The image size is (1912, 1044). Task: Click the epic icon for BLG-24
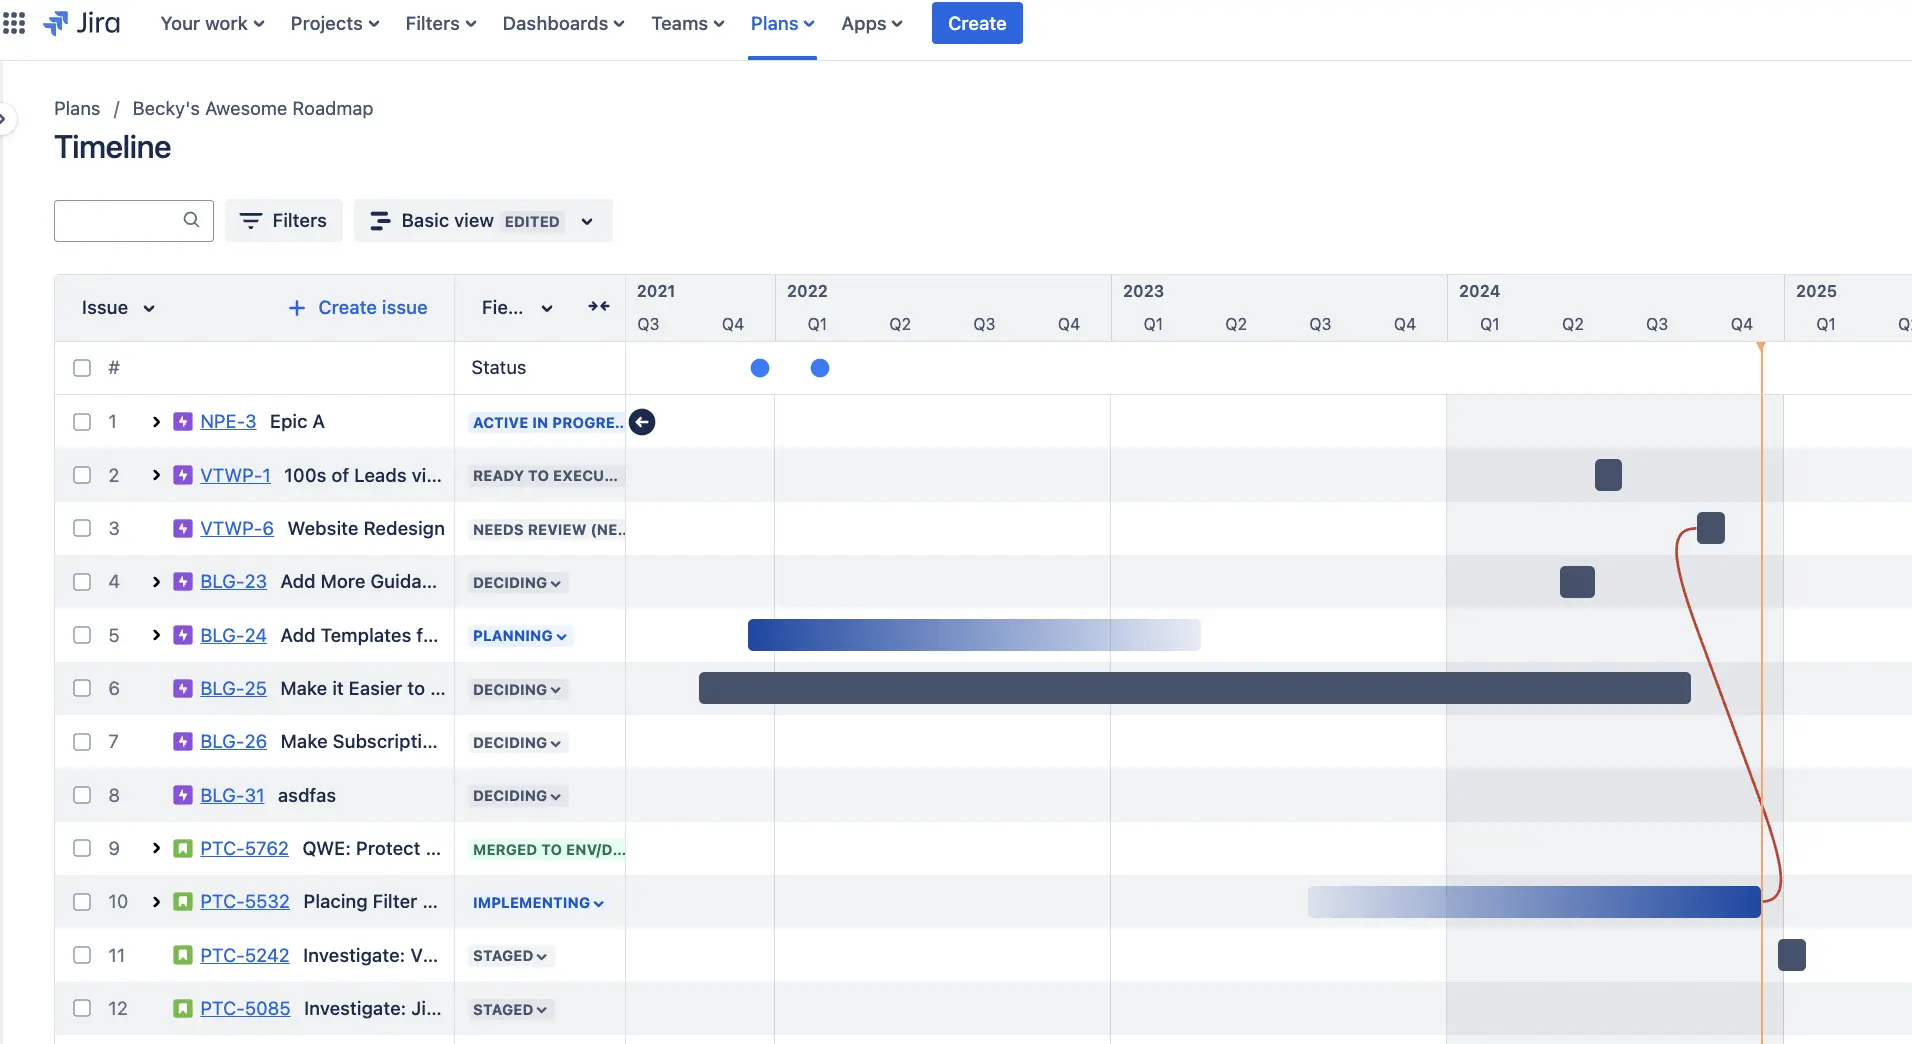183,635
